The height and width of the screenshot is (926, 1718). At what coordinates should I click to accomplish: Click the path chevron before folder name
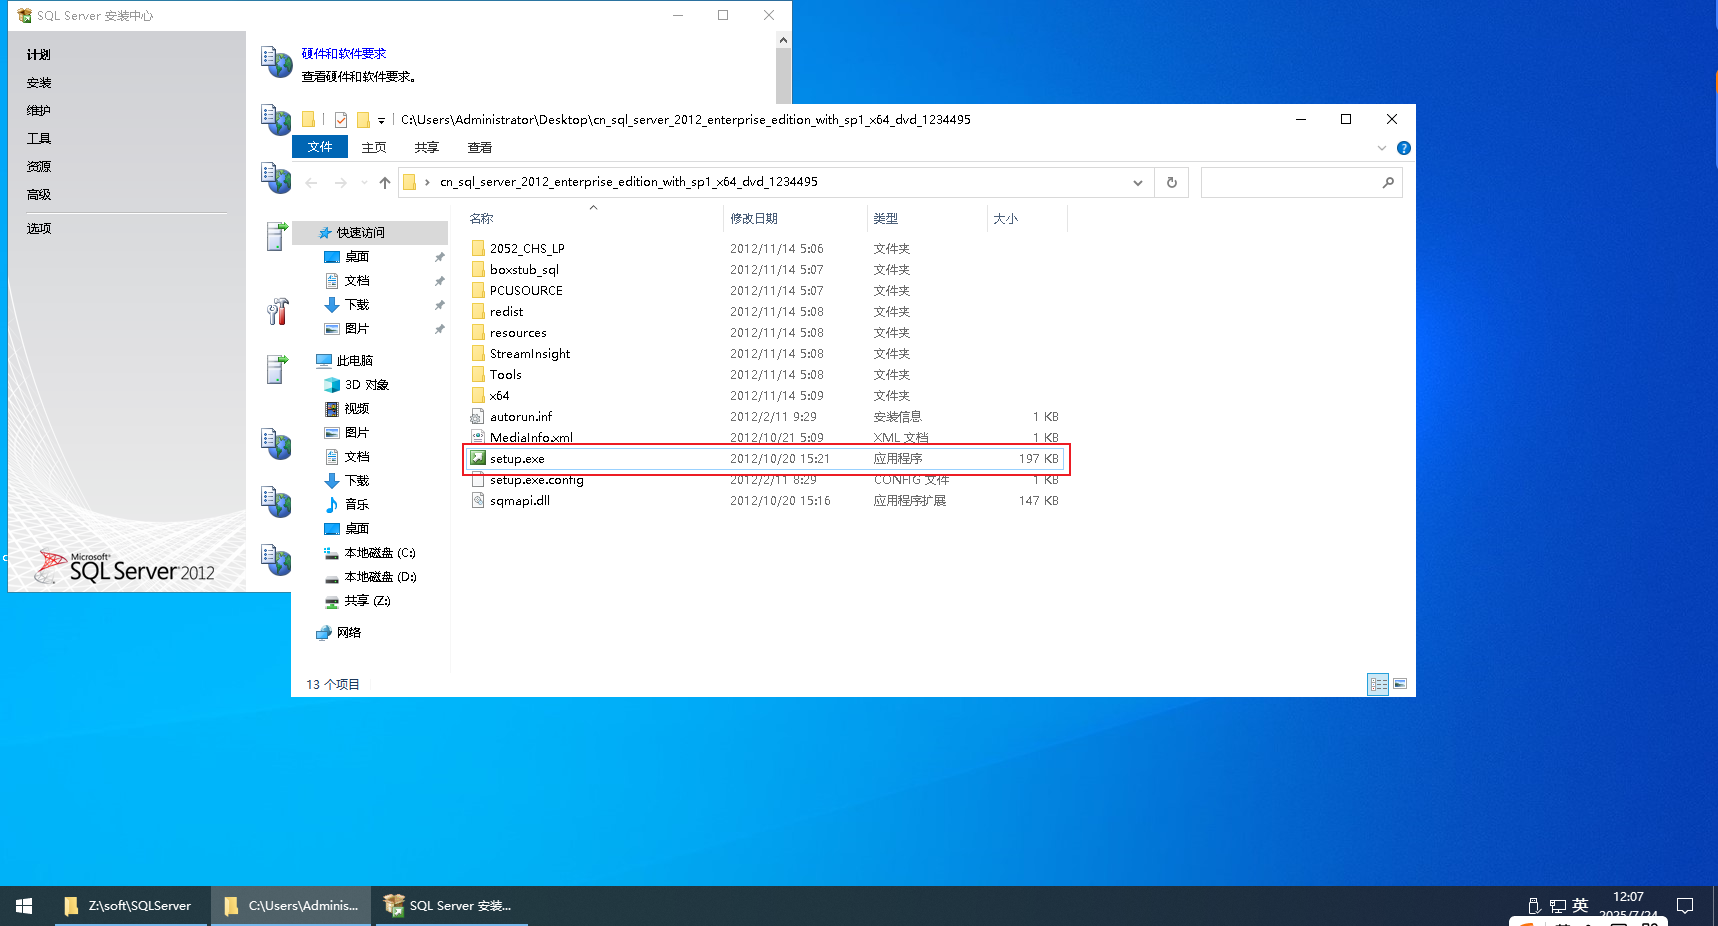pyautogui.click(x=428, y=182)
